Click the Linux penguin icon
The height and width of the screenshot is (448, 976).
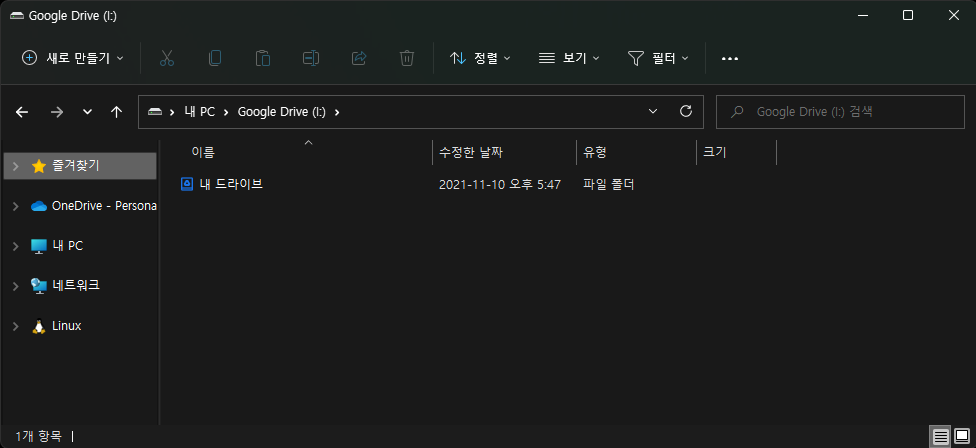pos(39,326)
